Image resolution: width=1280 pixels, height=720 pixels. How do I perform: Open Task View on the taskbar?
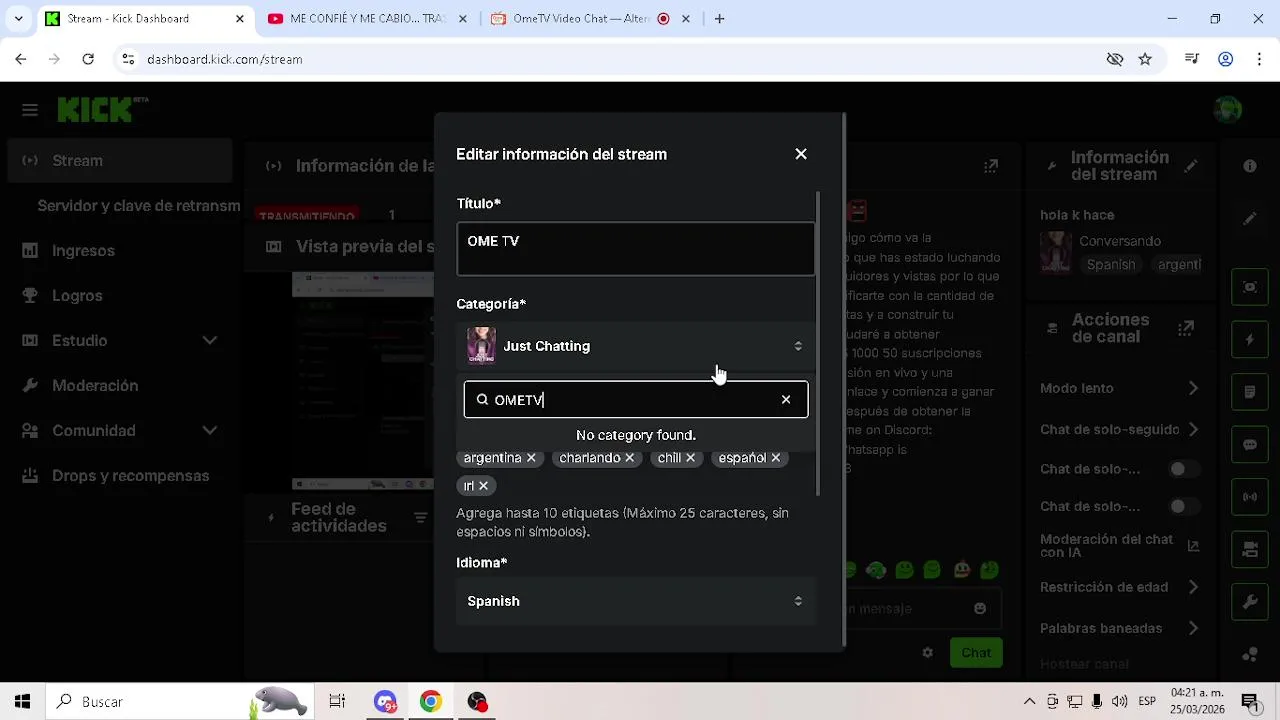337,701
